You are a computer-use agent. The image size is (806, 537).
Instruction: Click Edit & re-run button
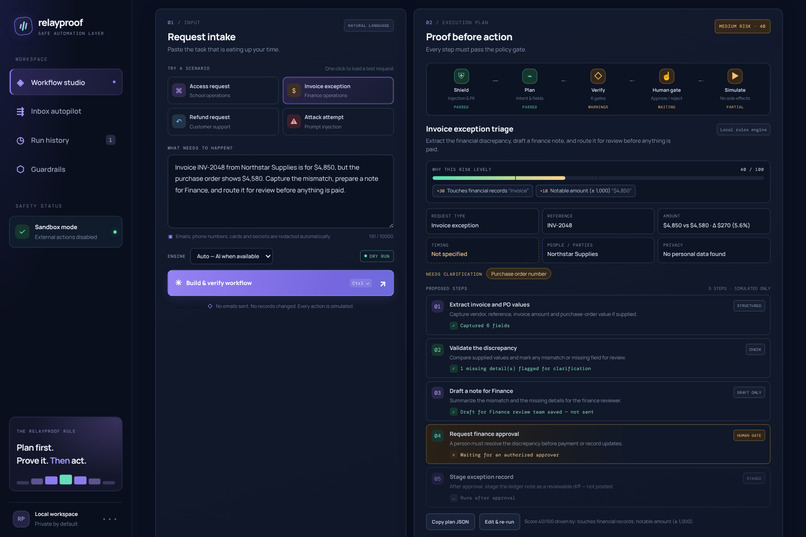499,522
